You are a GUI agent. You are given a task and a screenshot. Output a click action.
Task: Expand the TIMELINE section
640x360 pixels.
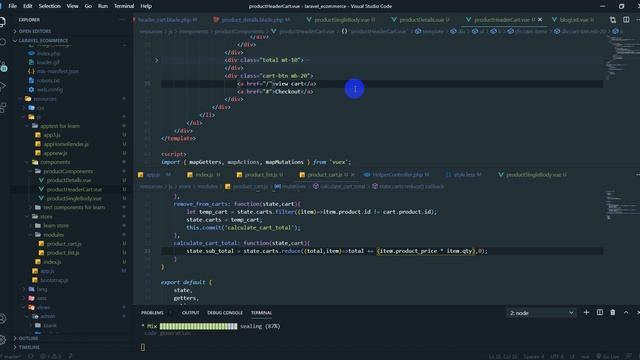tap(29, 347)
